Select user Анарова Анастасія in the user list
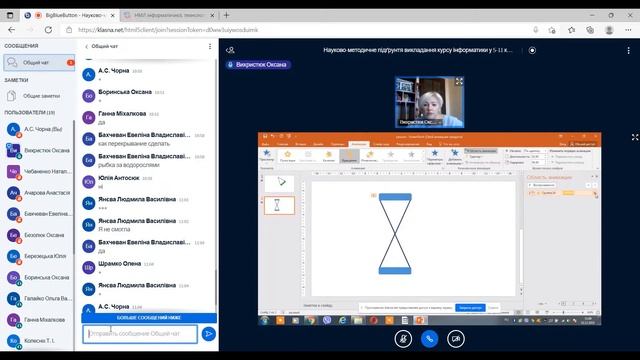This screenshot has height=360, width=640. pos(39,193)
